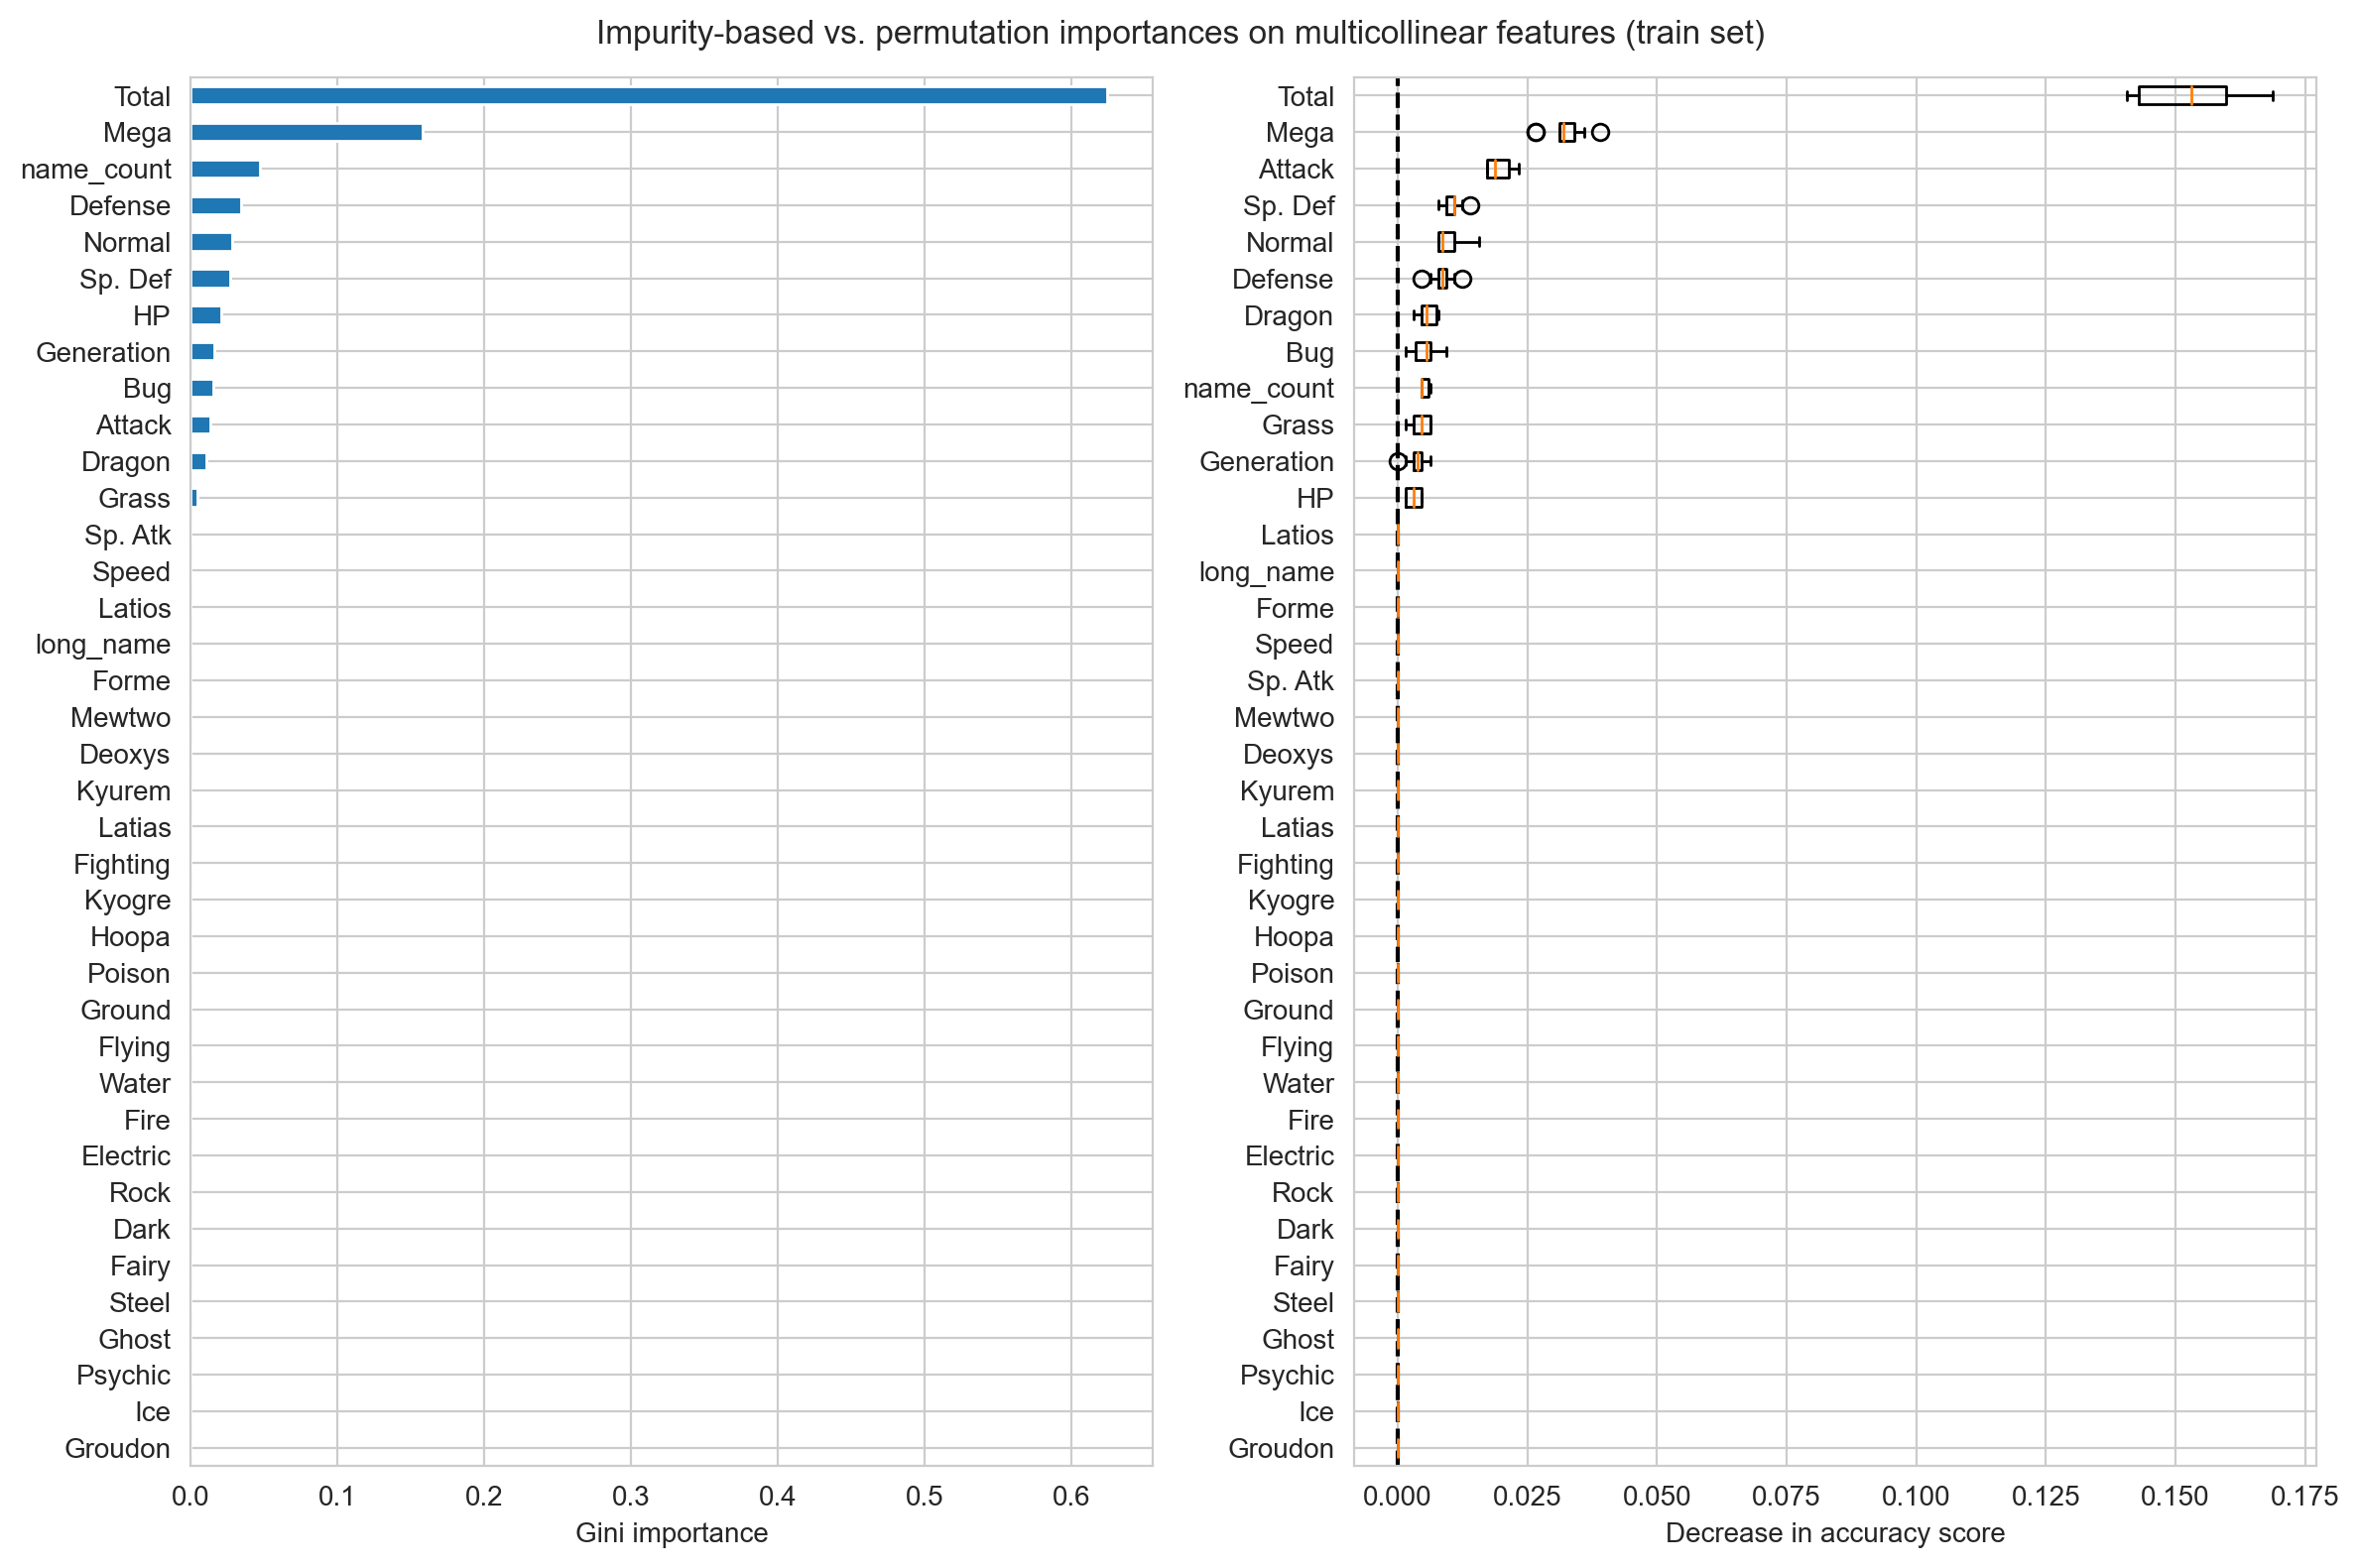The width and height of the screenshot is (2359, 1568).
Task: Click the name_count bar in left chart
Action: [225, 169]
